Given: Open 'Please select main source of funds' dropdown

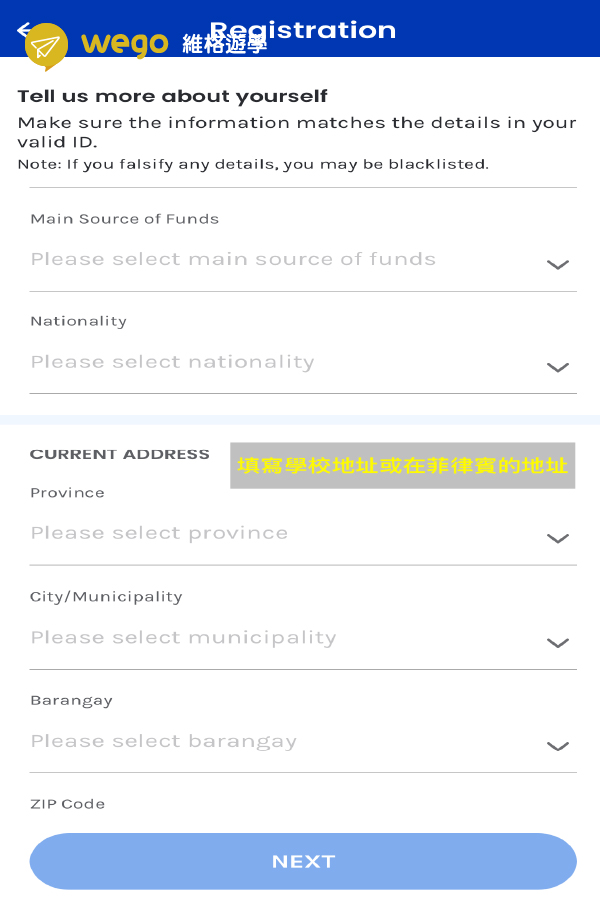Looking at the screenshot, I should [233, 260].
